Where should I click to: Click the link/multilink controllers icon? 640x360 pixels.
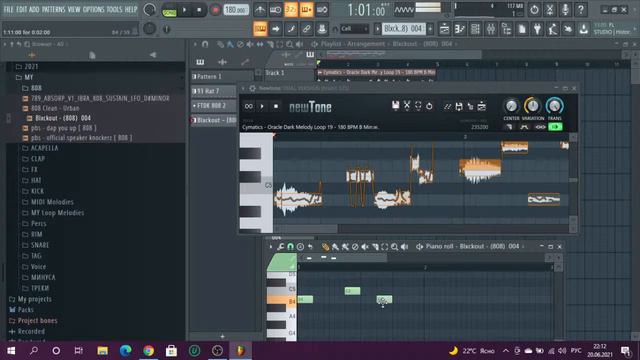pos(307,29)
